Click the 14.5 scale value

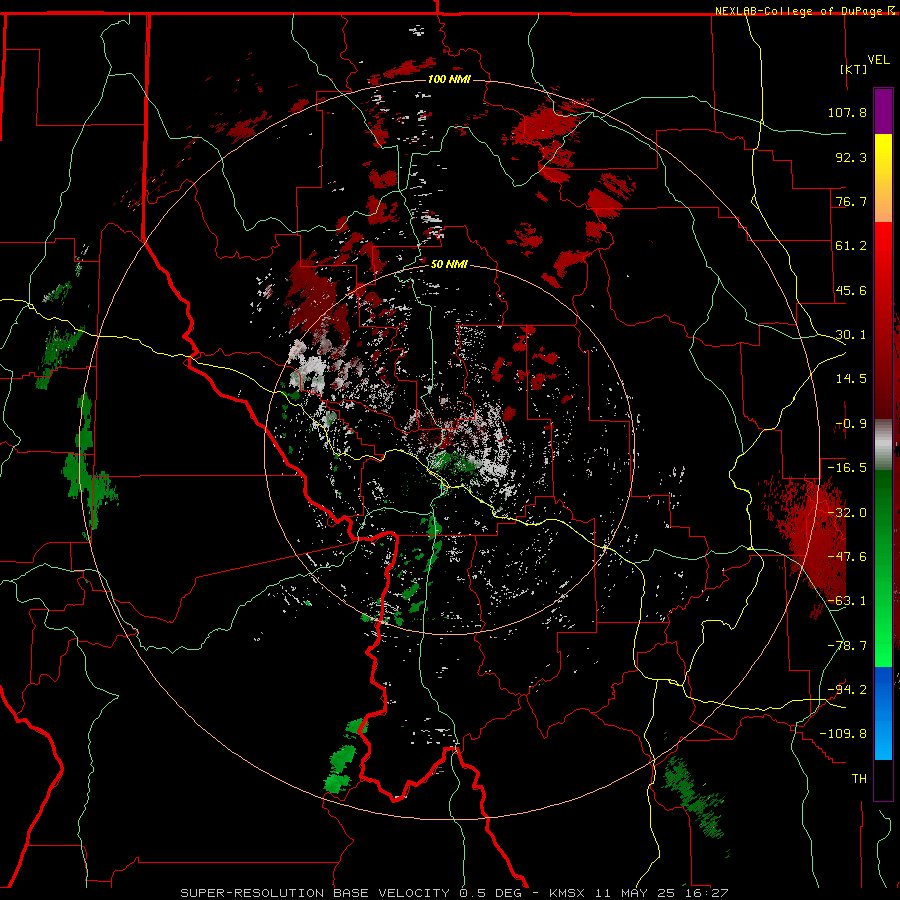point(851,379)
